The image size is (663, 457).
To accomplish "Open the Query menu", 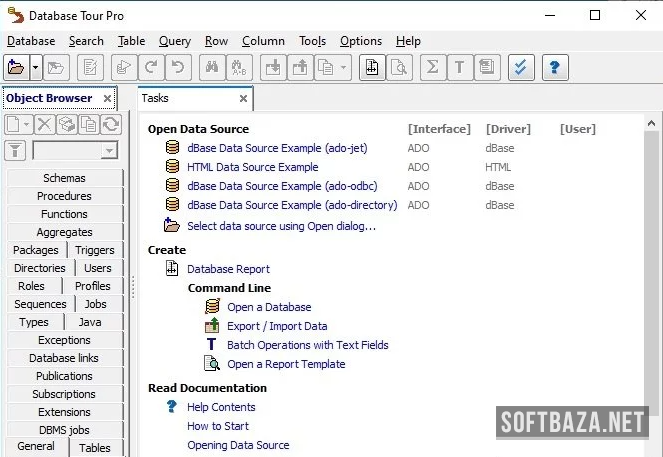I will click(x=174, y=41).
